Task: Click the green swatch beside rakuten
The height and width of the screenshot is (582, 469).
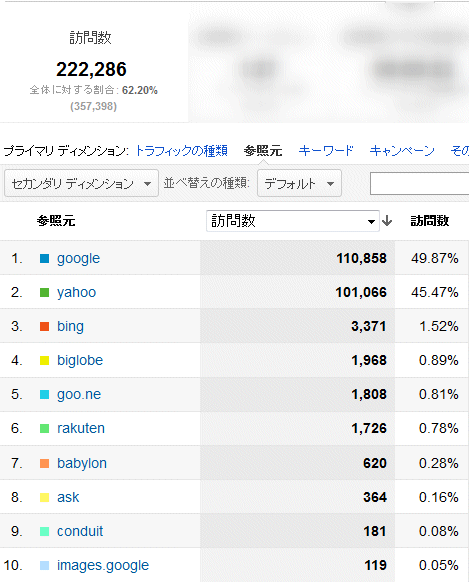Action: tap(45, 428)
